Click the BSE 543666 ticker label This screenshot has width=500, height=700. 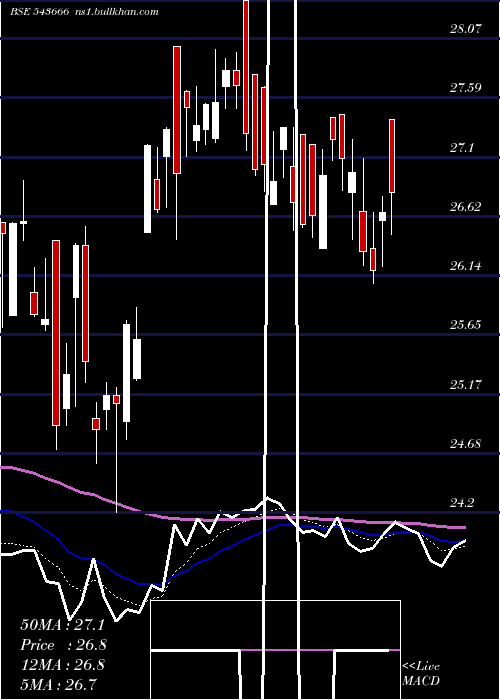40,12
